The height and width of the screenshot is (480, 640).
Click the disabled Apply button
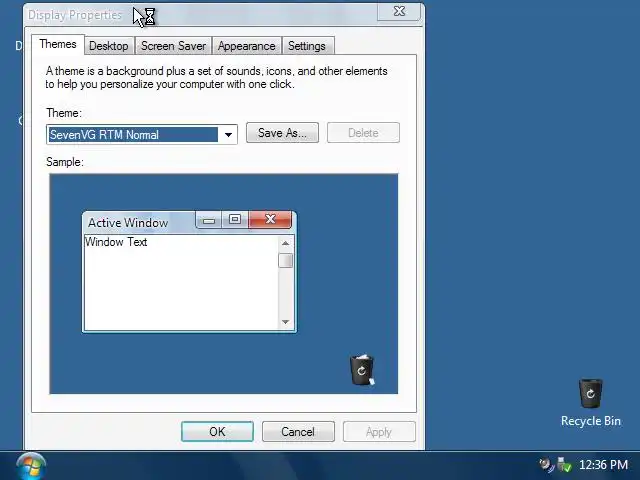379,431
